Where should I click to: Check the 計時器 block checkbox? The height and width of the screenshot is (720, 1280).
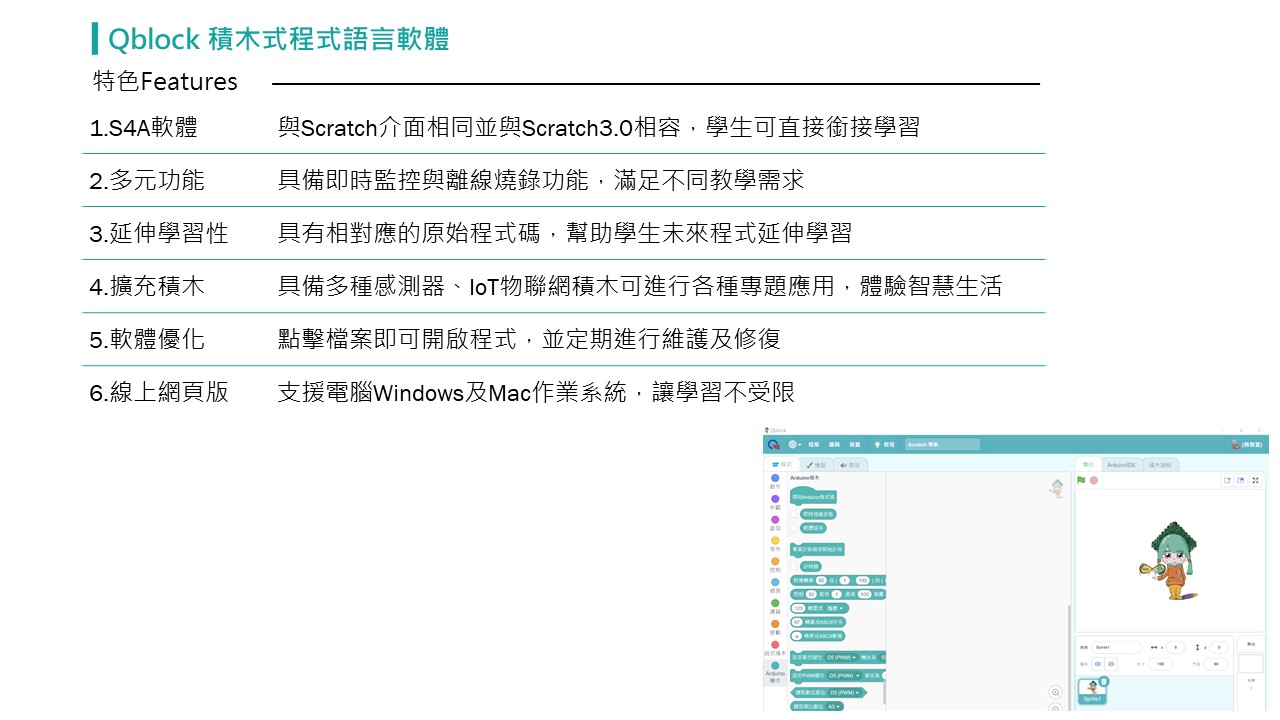pyautogui.click(x=795, y=566)
